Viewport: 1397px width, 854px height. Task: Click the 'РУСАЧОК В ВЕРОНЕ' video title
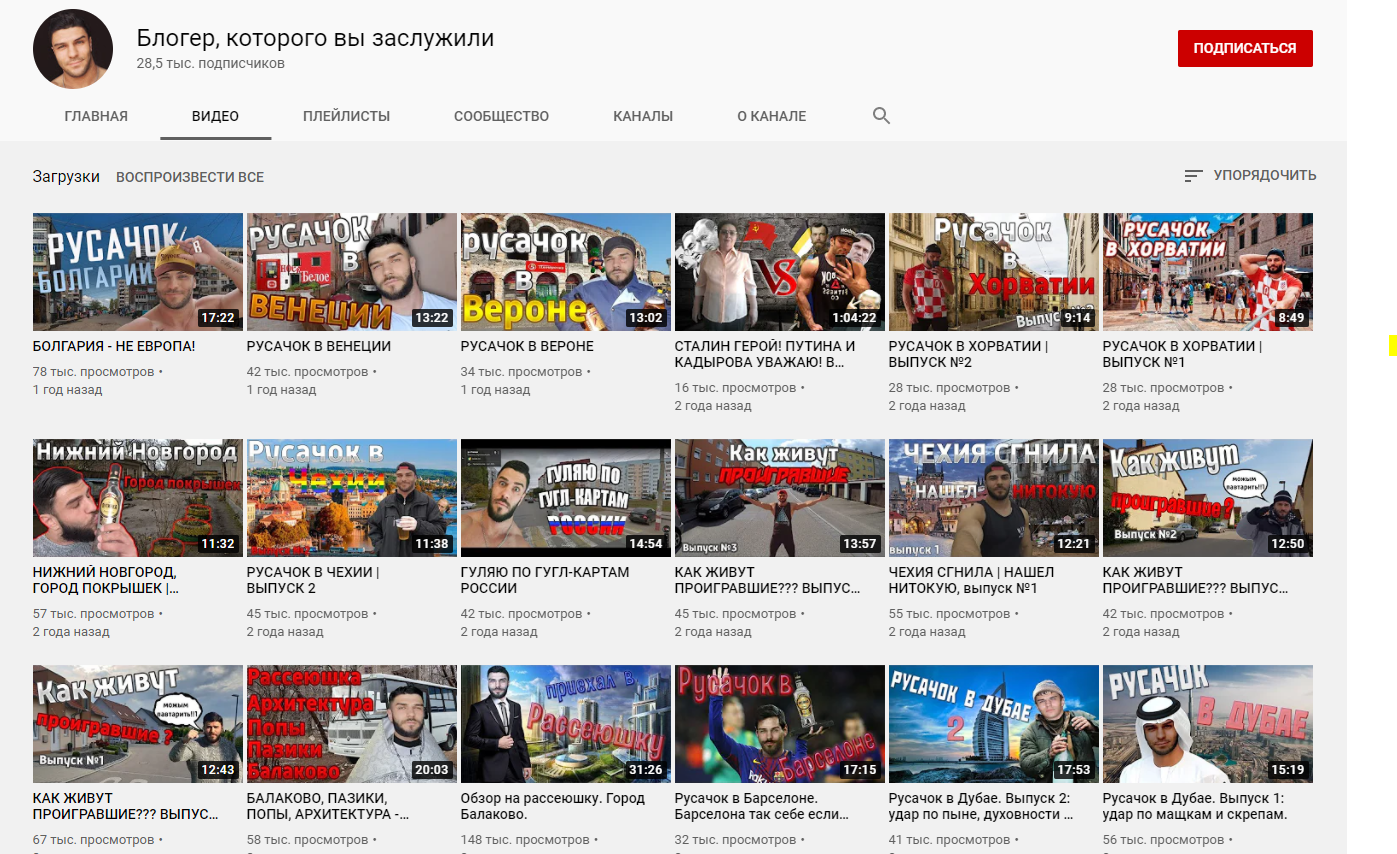pos(527,347)
